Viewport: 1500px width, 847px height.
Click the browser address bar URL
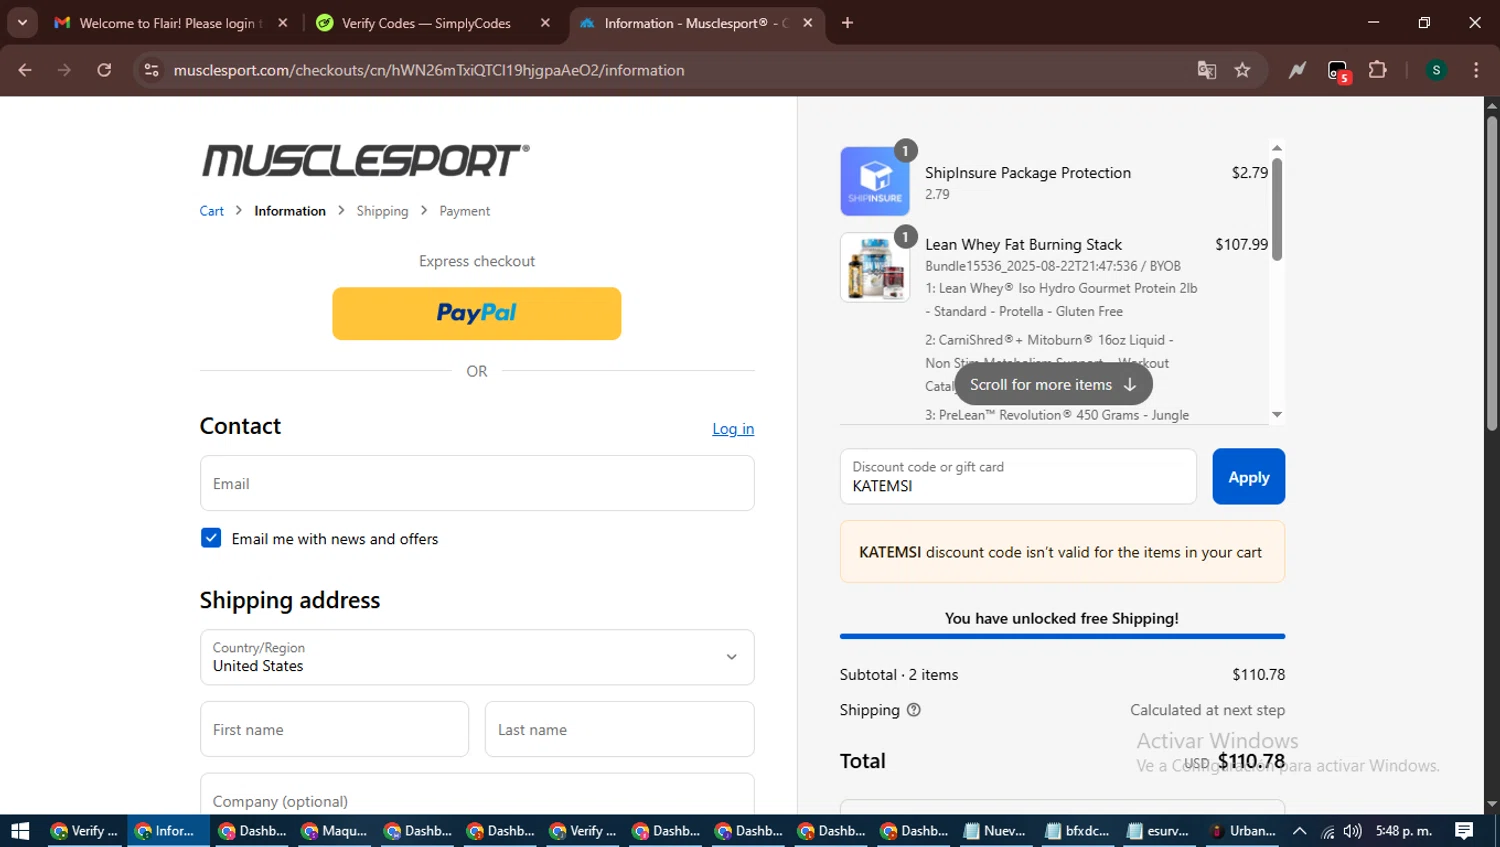(x=429, y=70)
